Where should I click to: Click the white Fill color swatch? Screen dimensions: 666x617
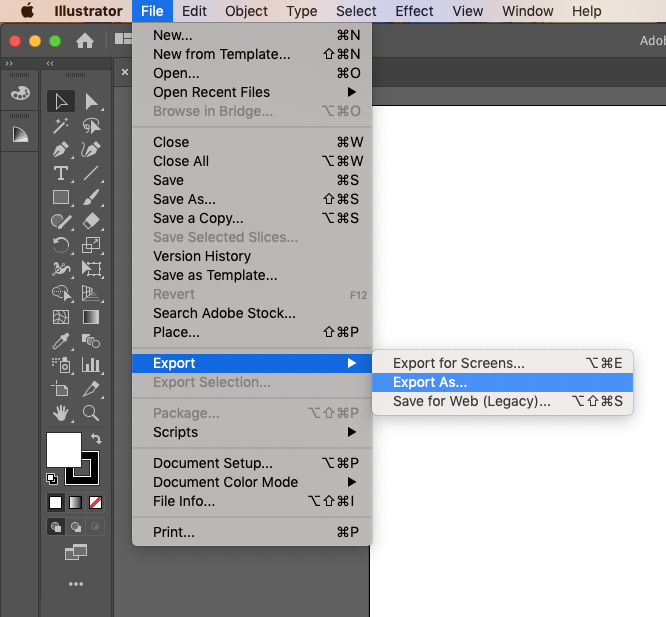click(62, 450)
